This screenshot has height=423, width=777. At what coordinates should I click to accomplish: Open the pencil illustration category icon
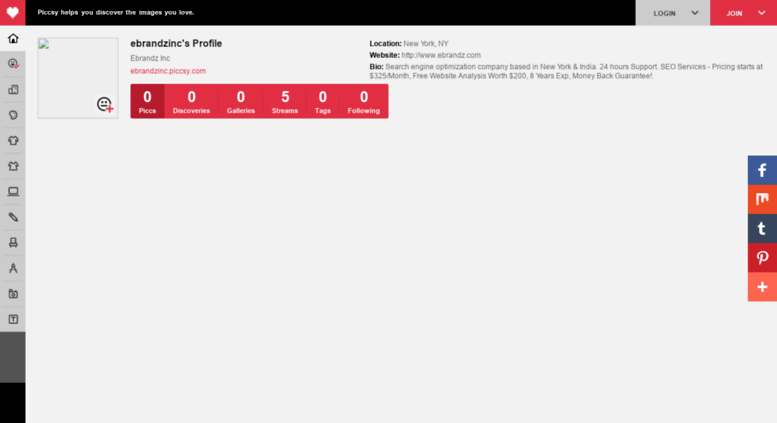[13, 217]
